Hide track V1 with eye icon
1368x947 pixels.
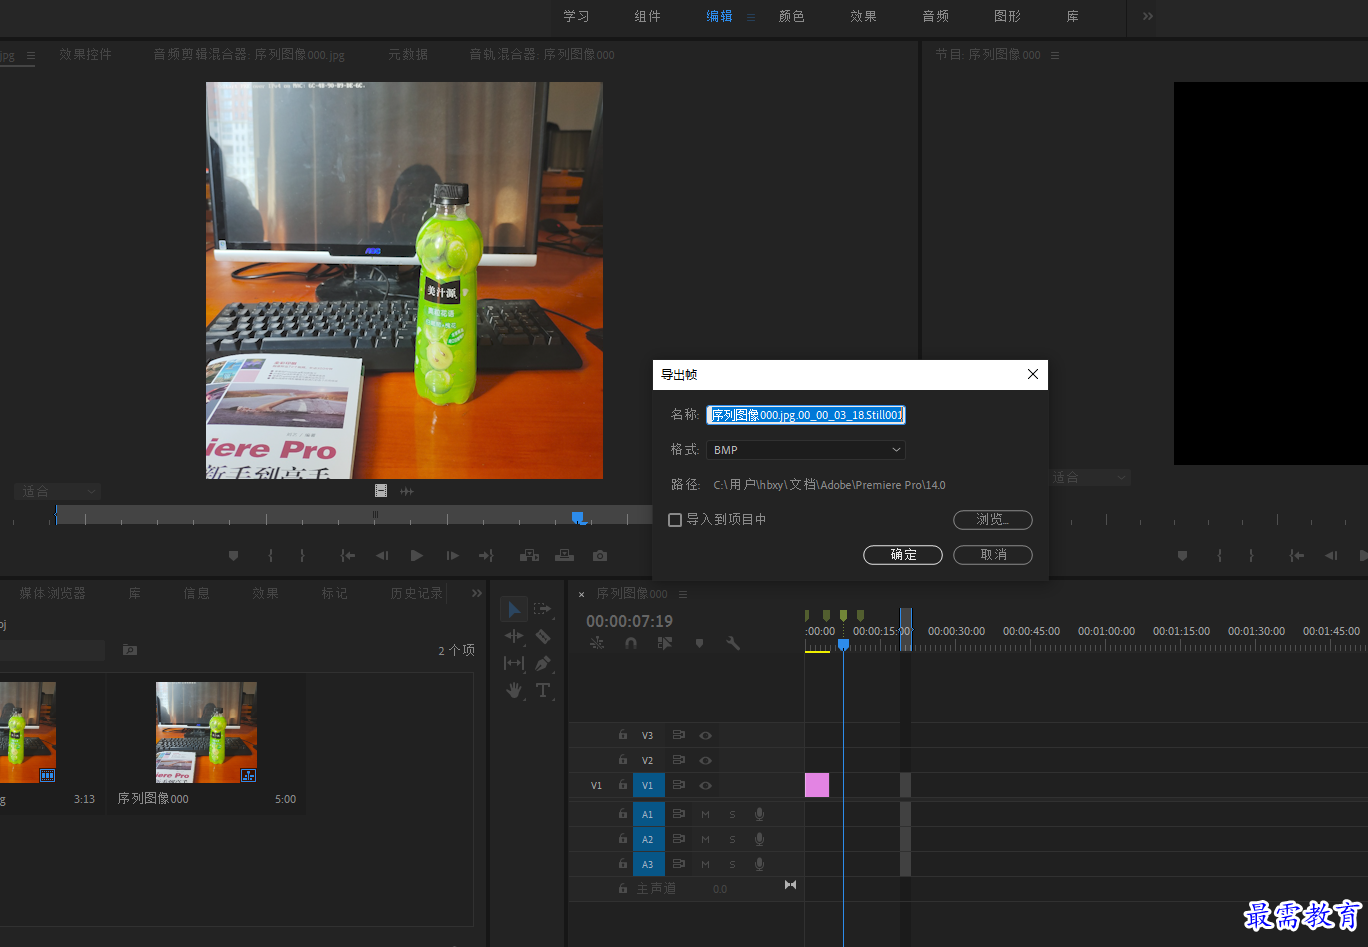[705, 785]
